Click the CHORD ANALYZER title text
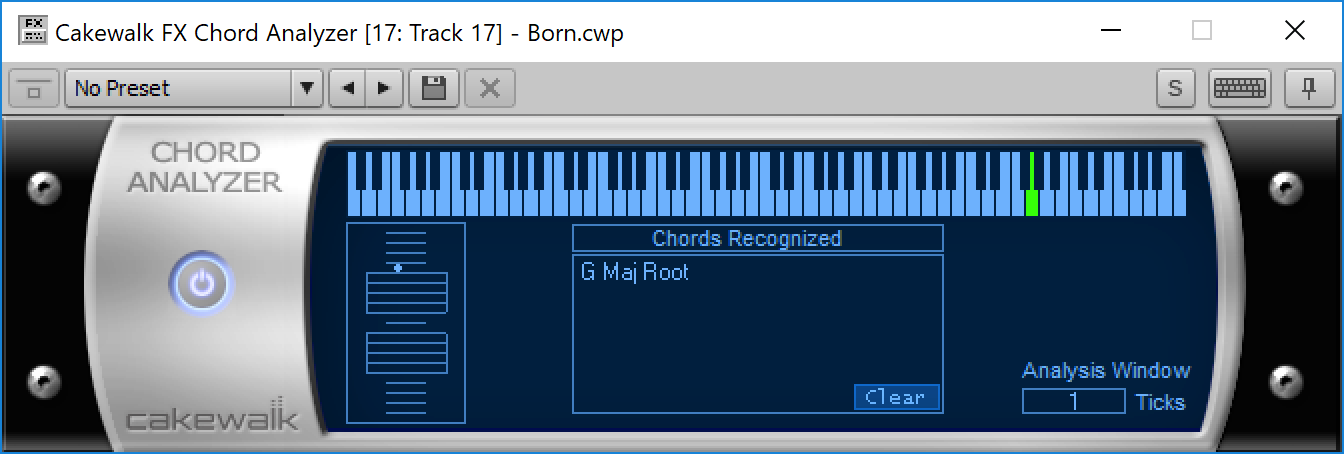The width and height of the screenshot is (1344, 454). [x=205, y=167]
